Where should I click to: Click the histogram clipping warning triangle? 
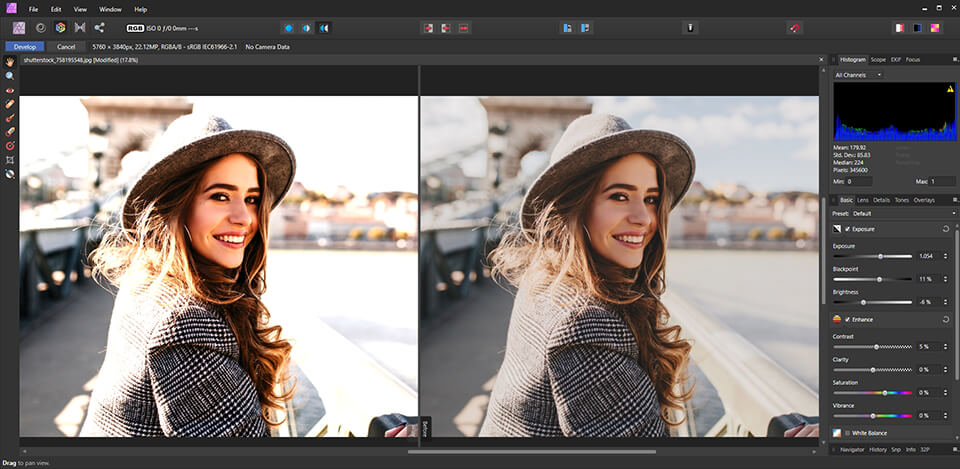click(950, 89)
